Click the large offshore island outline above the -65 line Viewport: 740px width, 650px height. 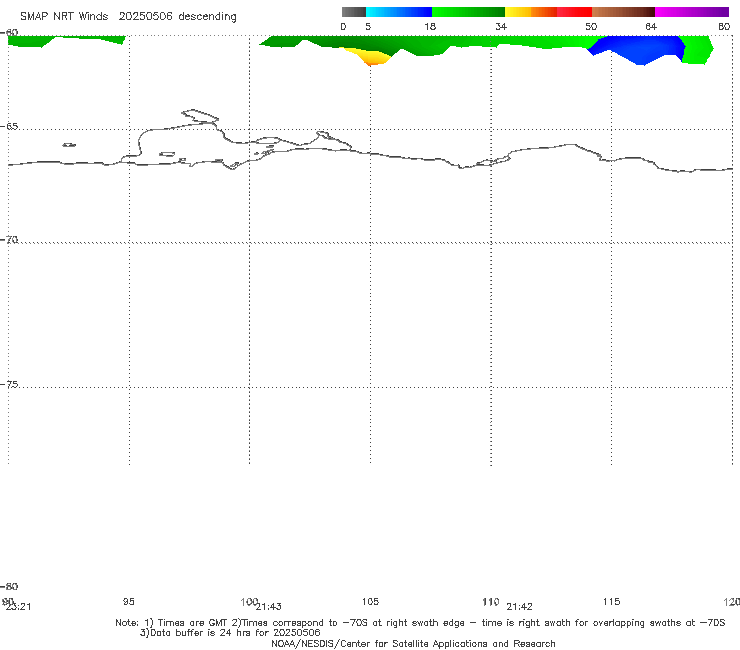(200, 116)
